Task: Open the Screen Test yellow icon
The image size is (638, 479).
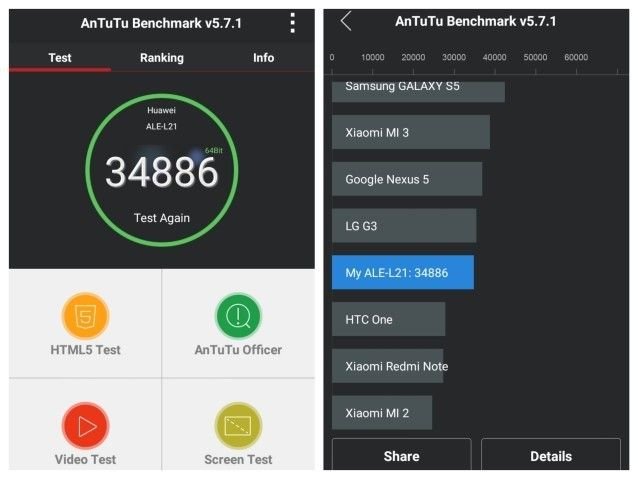Action: pos(238,426)
